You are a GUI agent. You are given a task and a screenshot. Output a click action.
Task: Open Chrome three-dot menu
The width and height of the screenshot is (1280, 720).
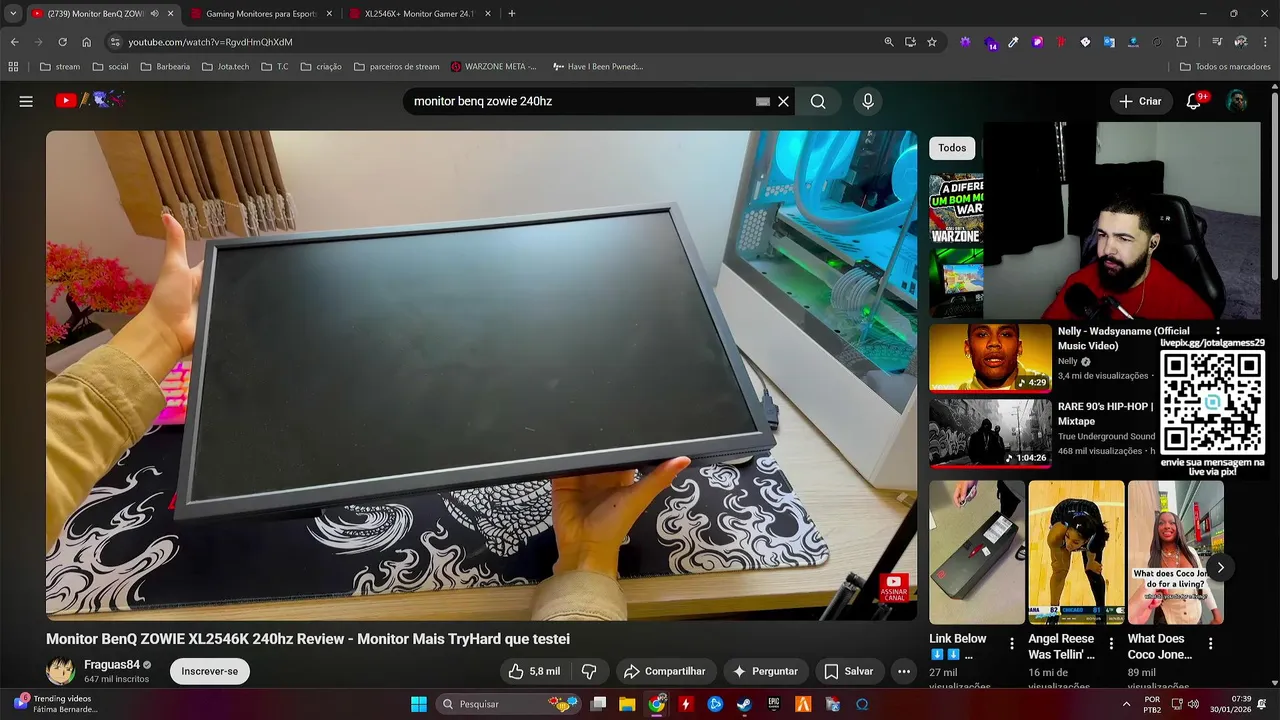coord(1265,42)
